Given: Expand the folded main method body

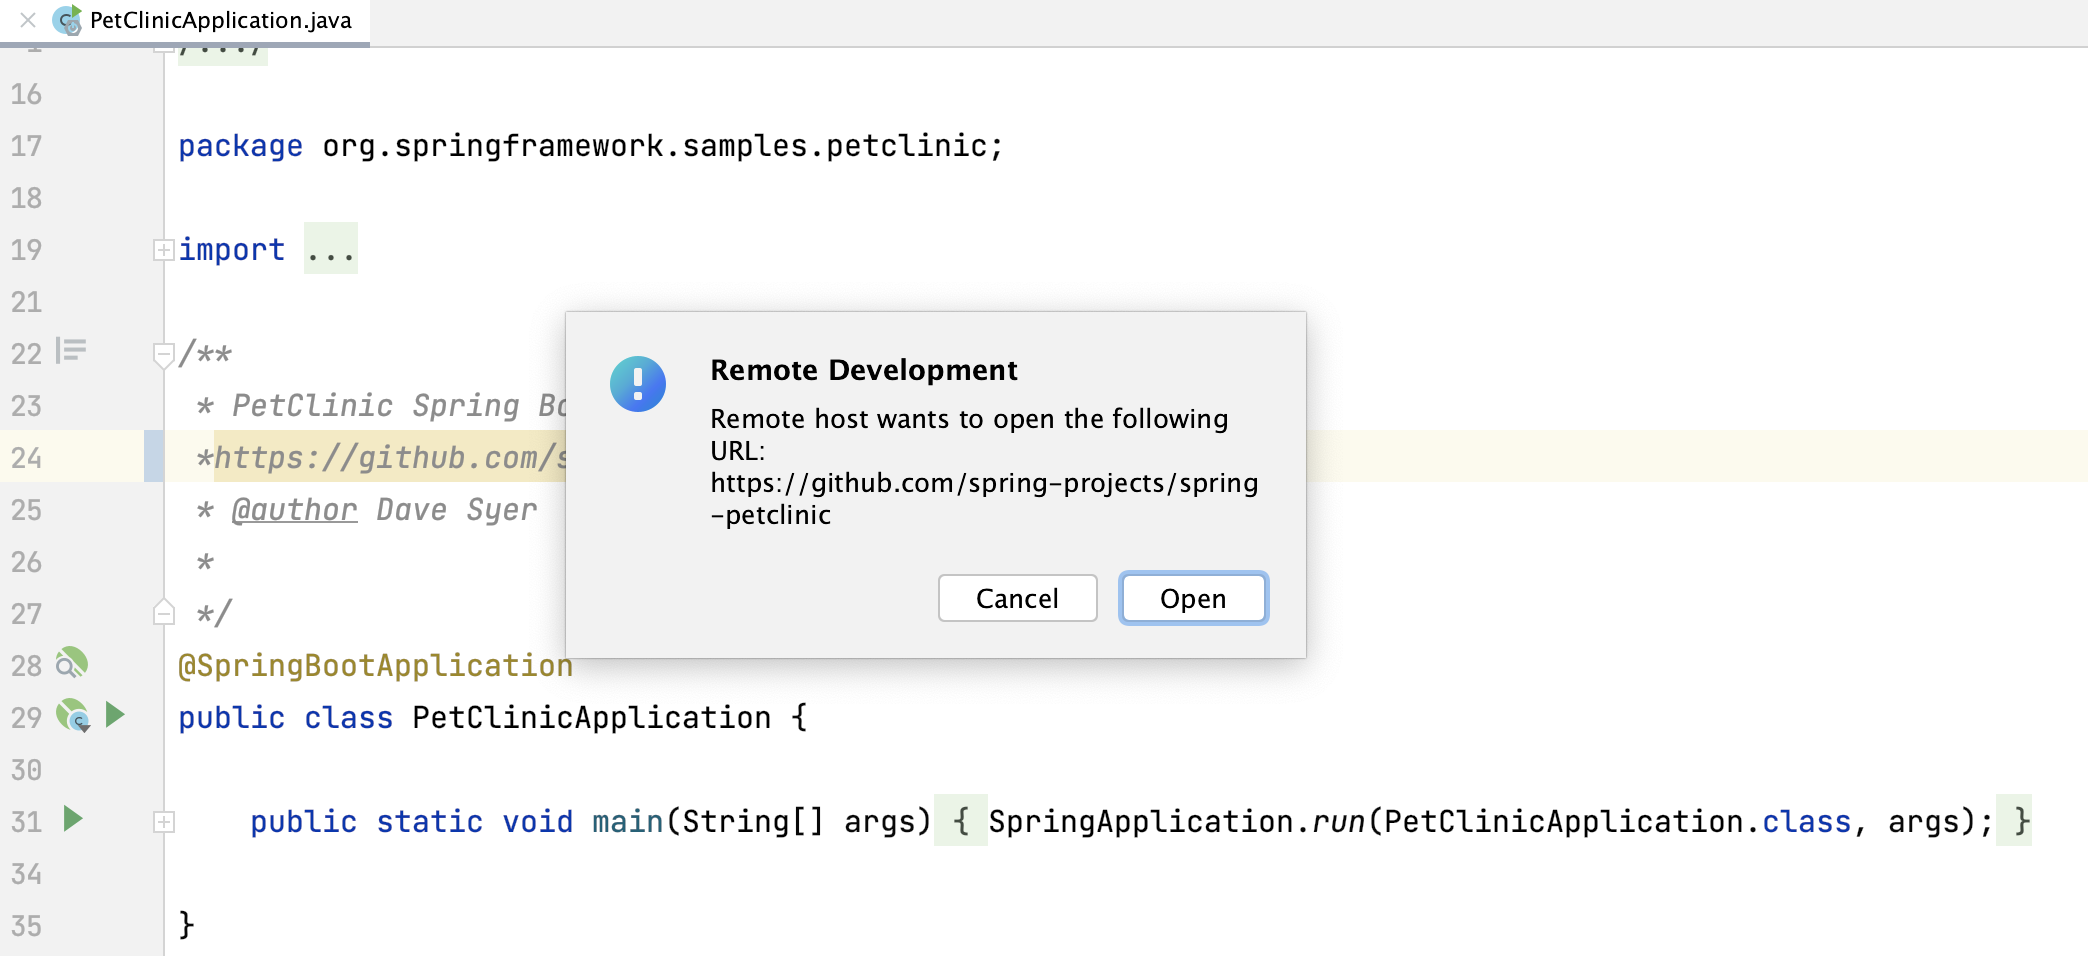Looking at the screenshot, I should coord(163,821).
